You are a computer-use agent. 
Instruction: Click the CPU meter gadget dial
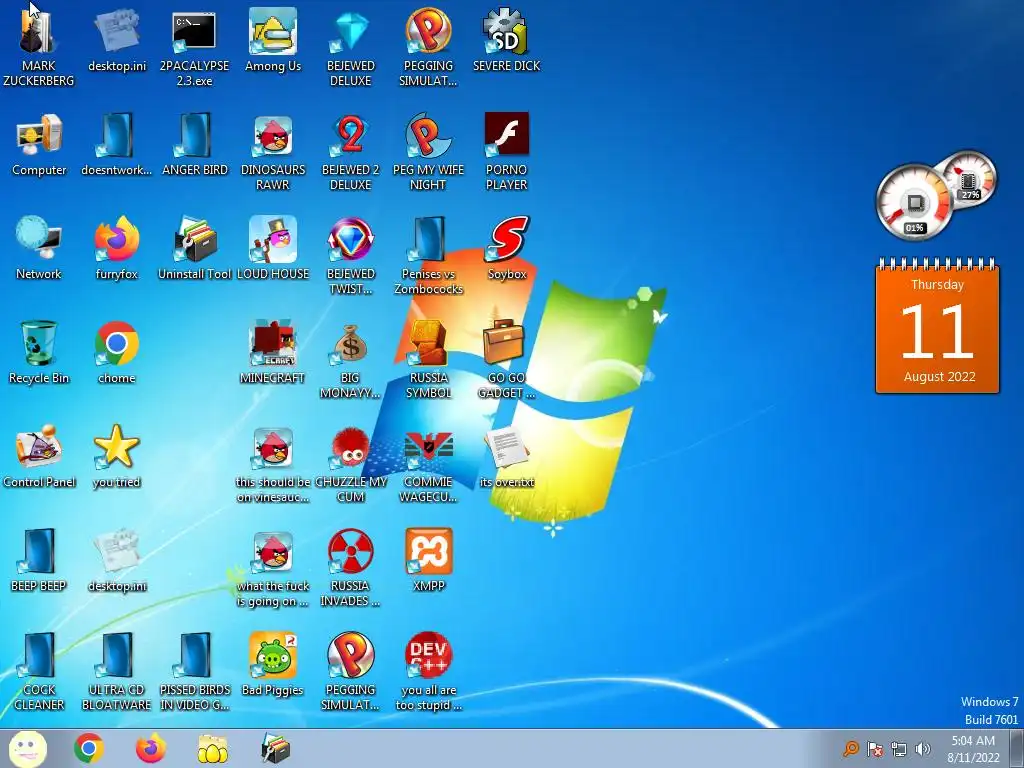pyautogui.click(x=914, y=202)
